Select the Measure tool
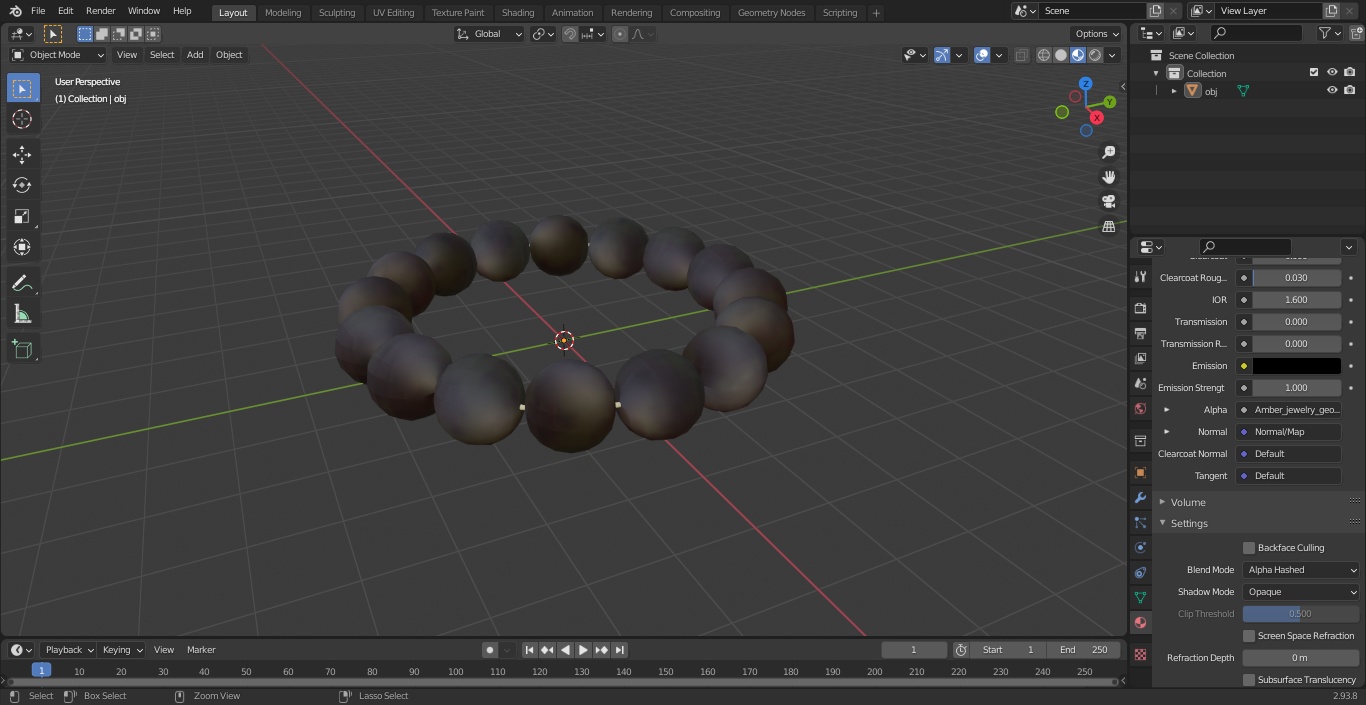 coord(22,315)
